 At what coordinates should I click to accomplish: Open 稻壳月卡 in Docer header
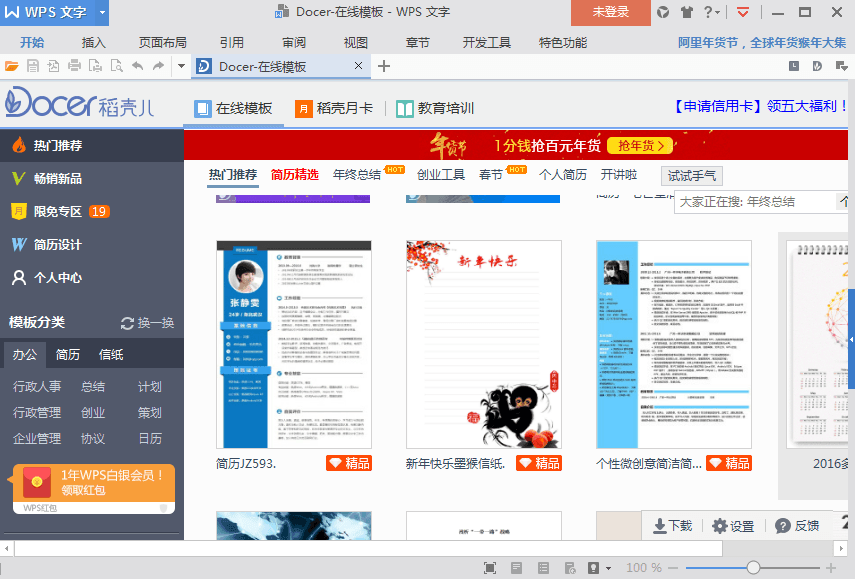coord(334,108)
